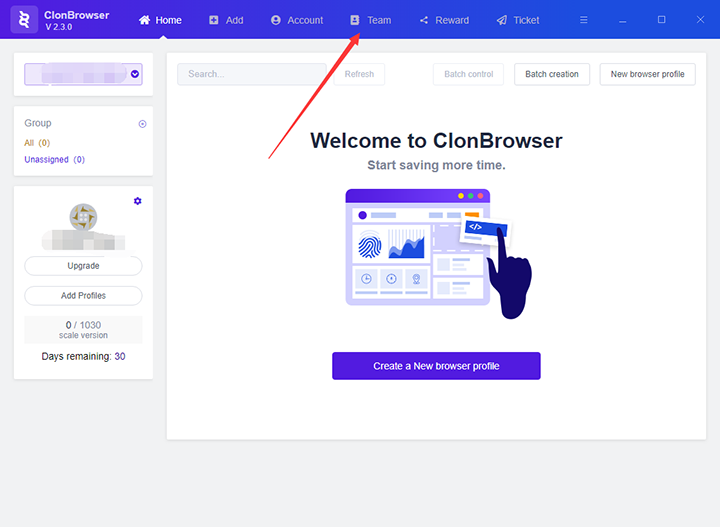Open the Home tab
This screenshot has width=720, height=527.
coord(160,20)
